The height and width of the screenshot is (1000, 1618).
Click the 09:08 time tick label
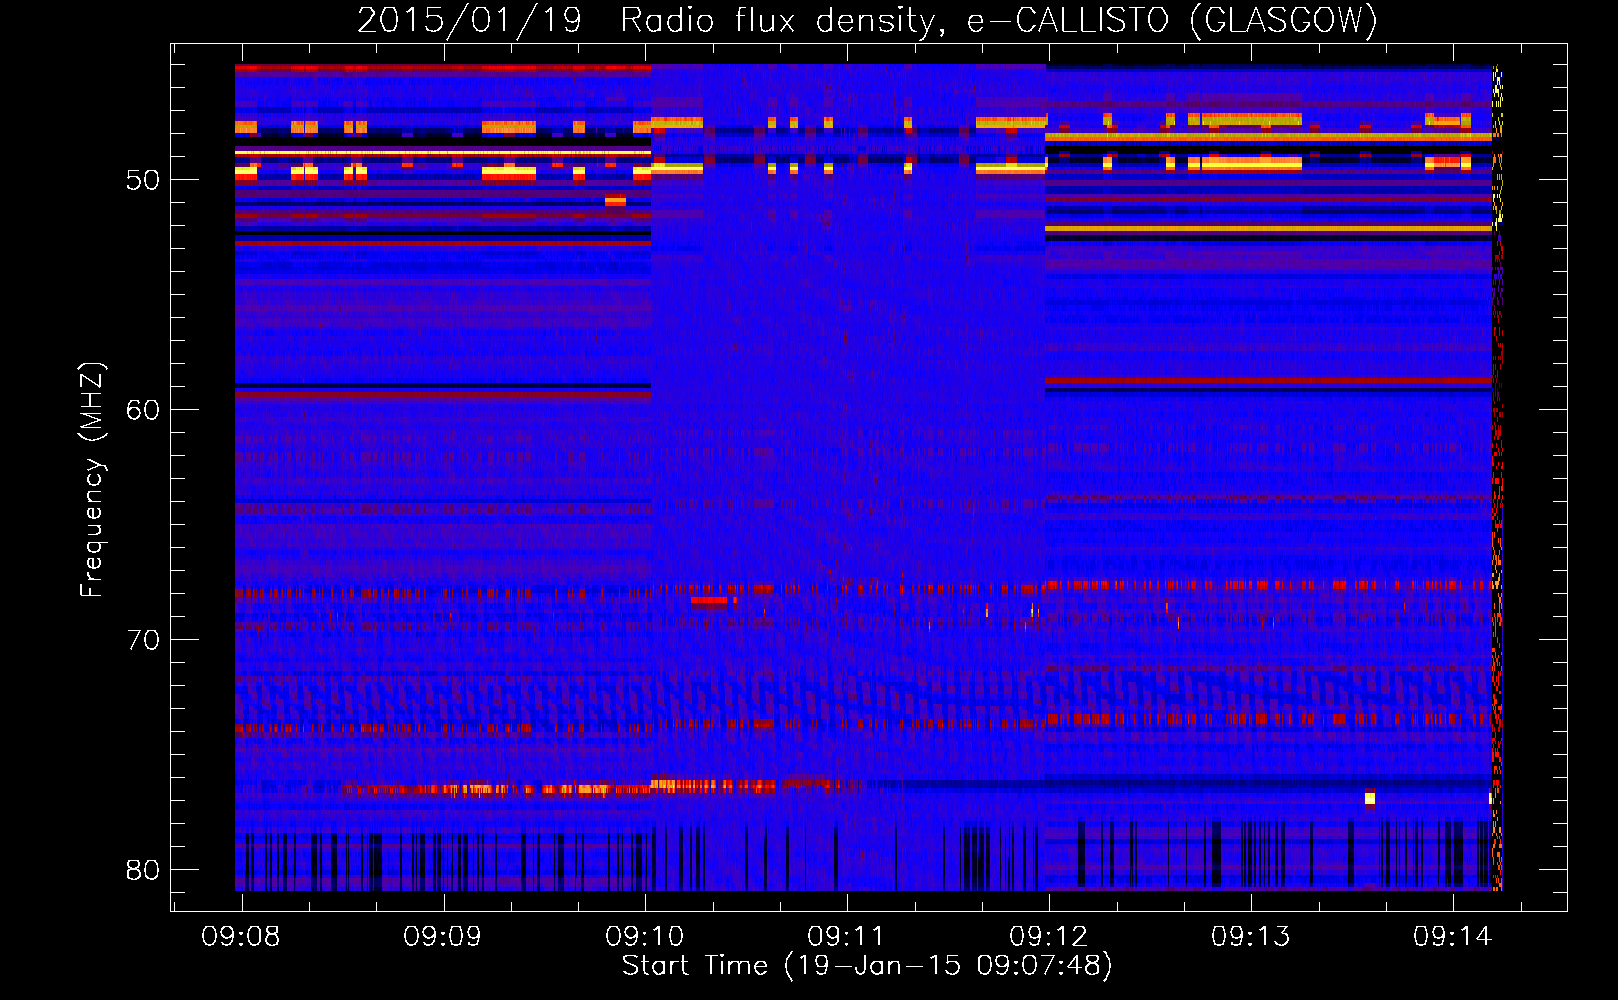tap(241, 936)
